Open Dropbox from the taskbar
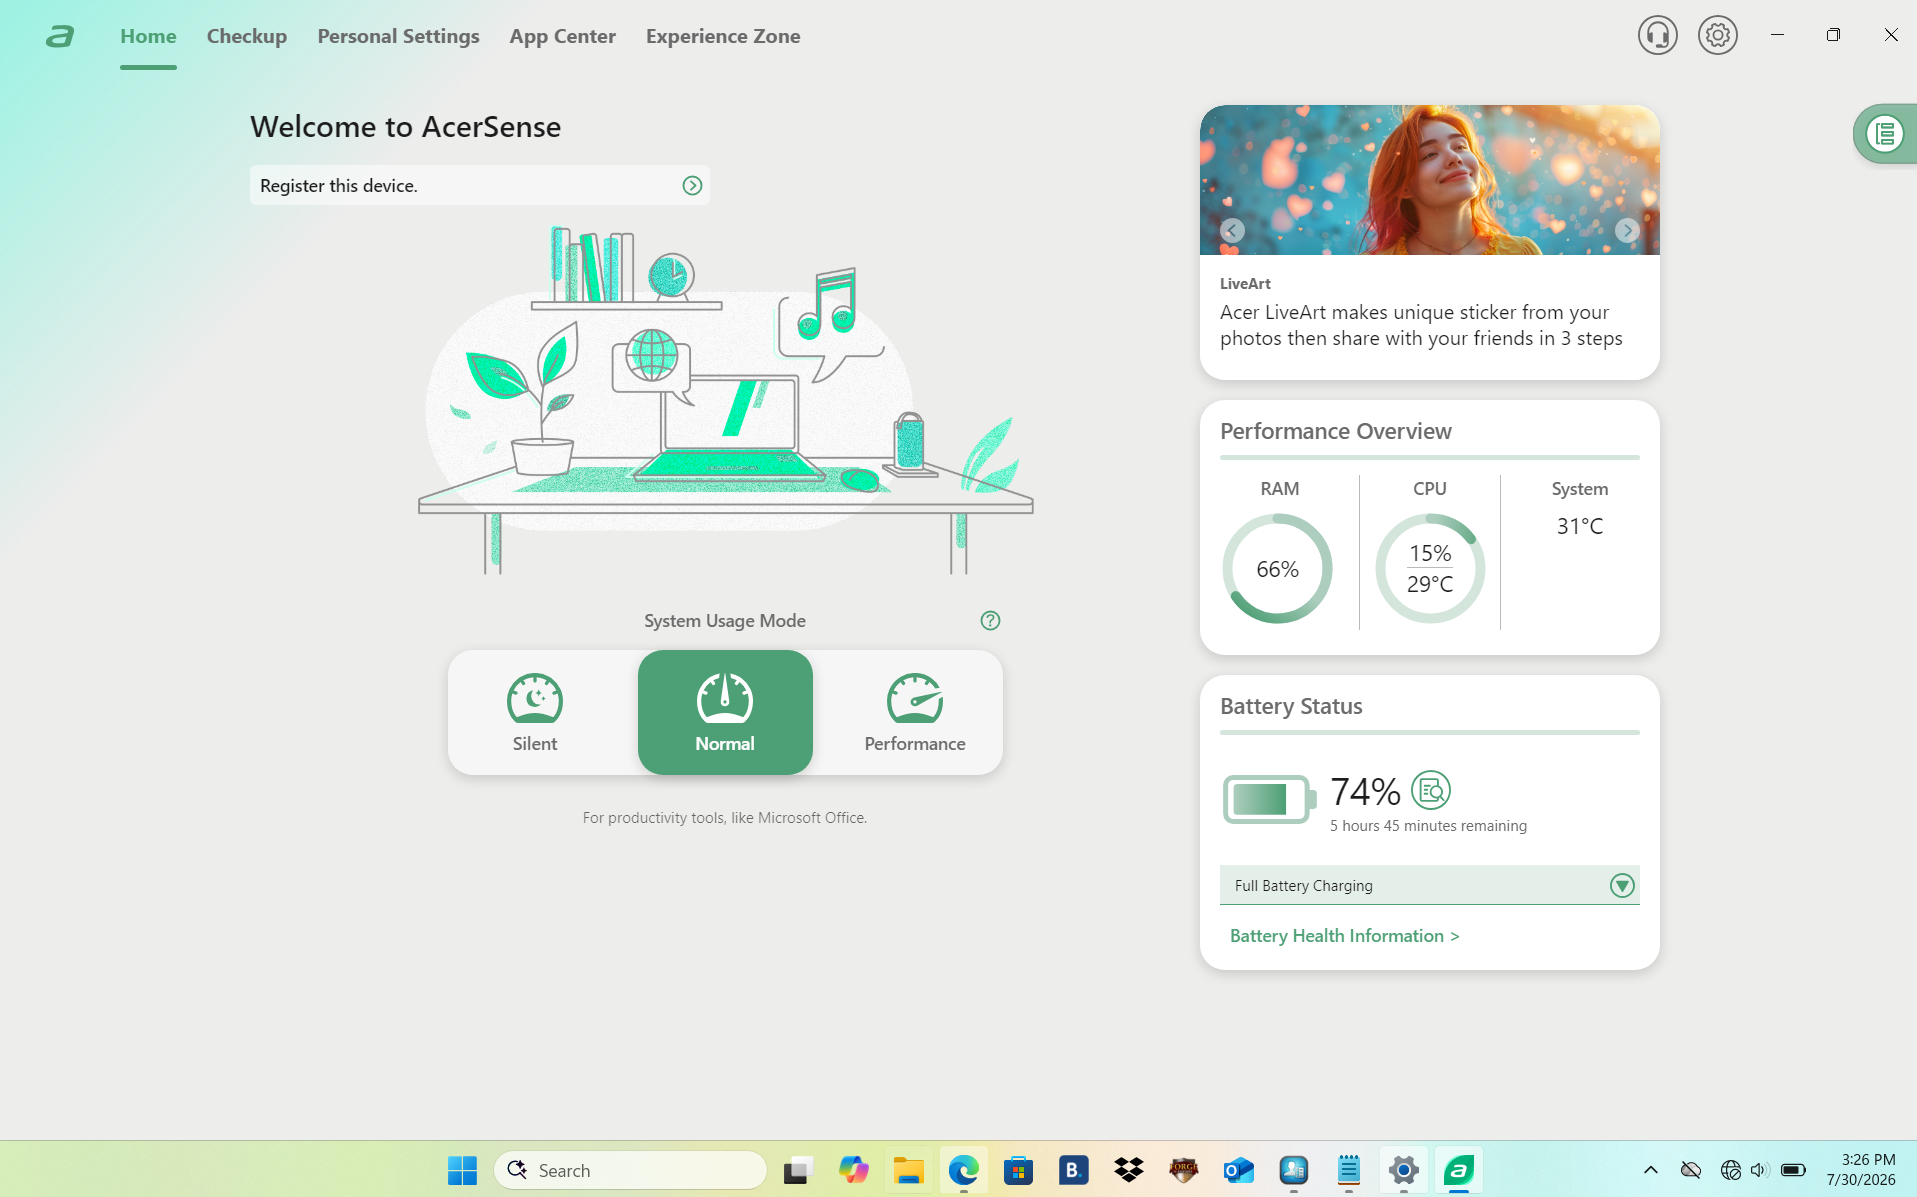This screenshot has height=1197, width=1917. [1128, 1169]
